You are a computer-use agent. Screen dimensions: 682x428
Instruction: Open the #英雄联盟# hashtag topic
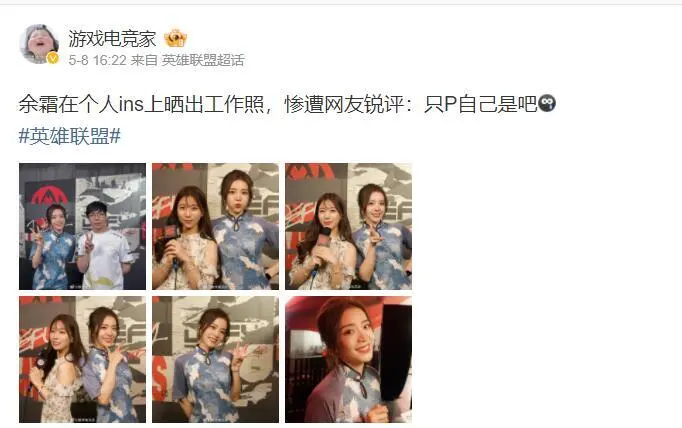pos(70,137)
